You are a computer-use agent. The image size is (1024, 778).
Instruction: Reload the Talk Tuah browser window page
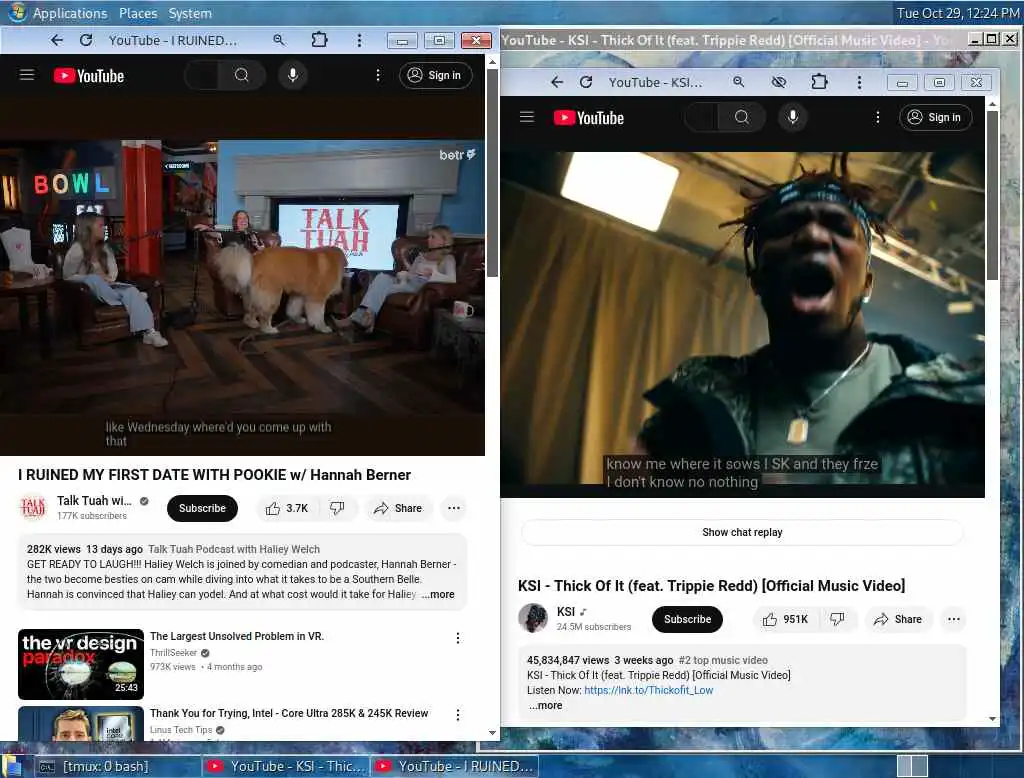(86, 41)
